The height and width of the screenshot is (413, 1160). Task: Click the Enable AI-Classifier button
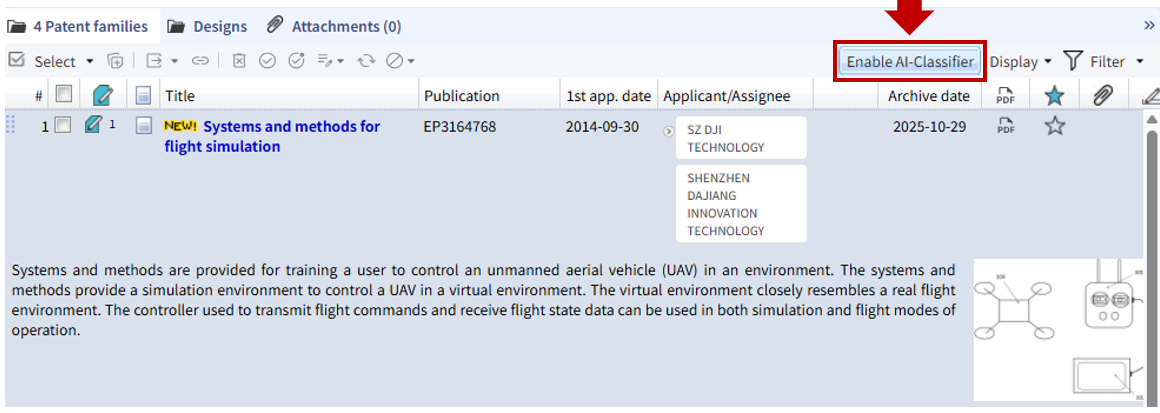[909, 61]
